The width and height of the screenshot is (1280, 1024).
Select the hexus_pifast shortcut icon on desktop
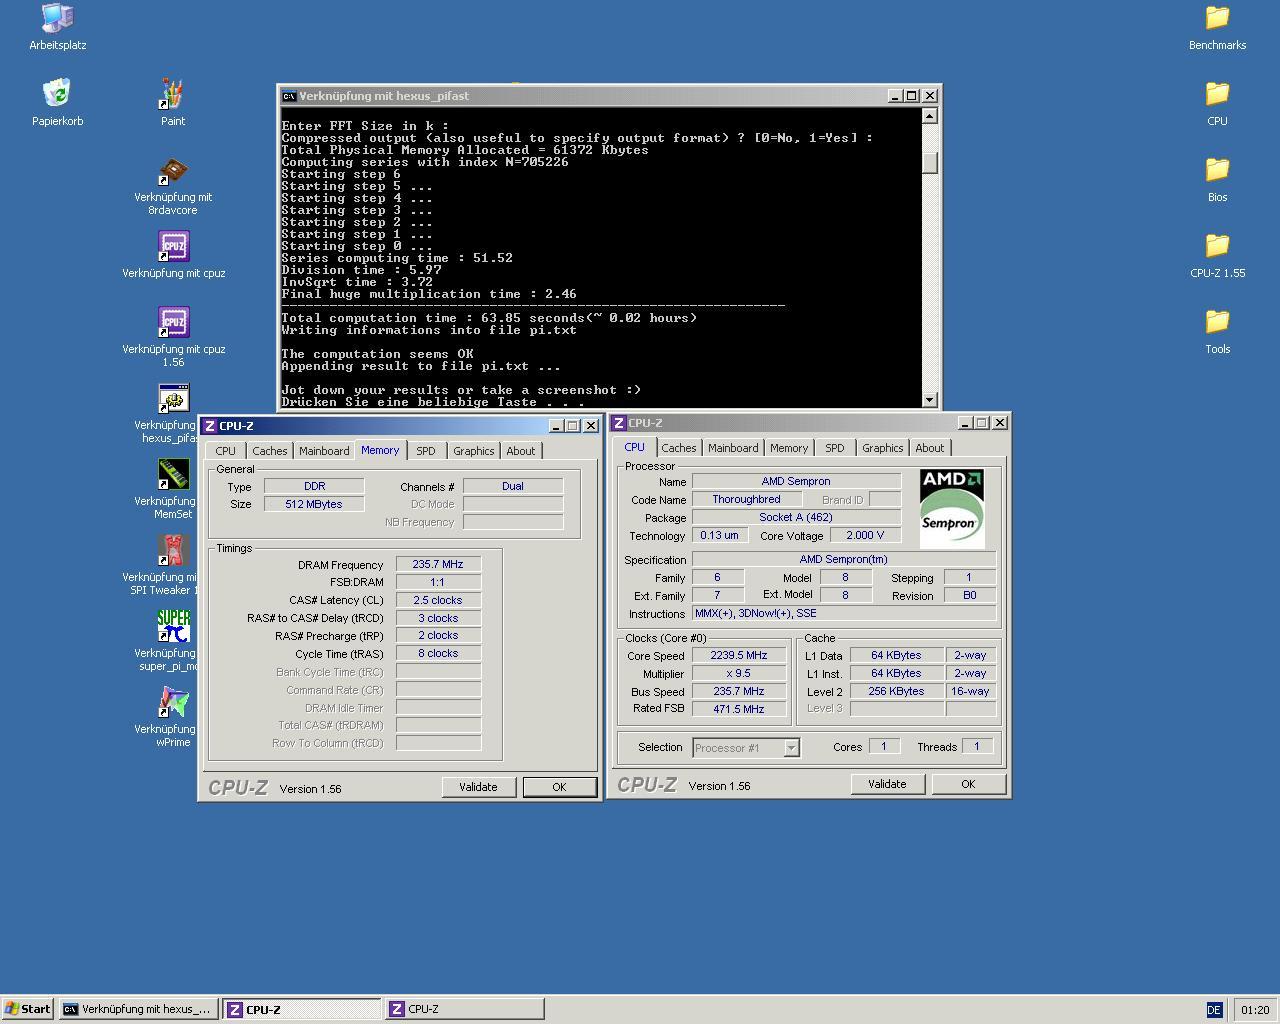173,398
